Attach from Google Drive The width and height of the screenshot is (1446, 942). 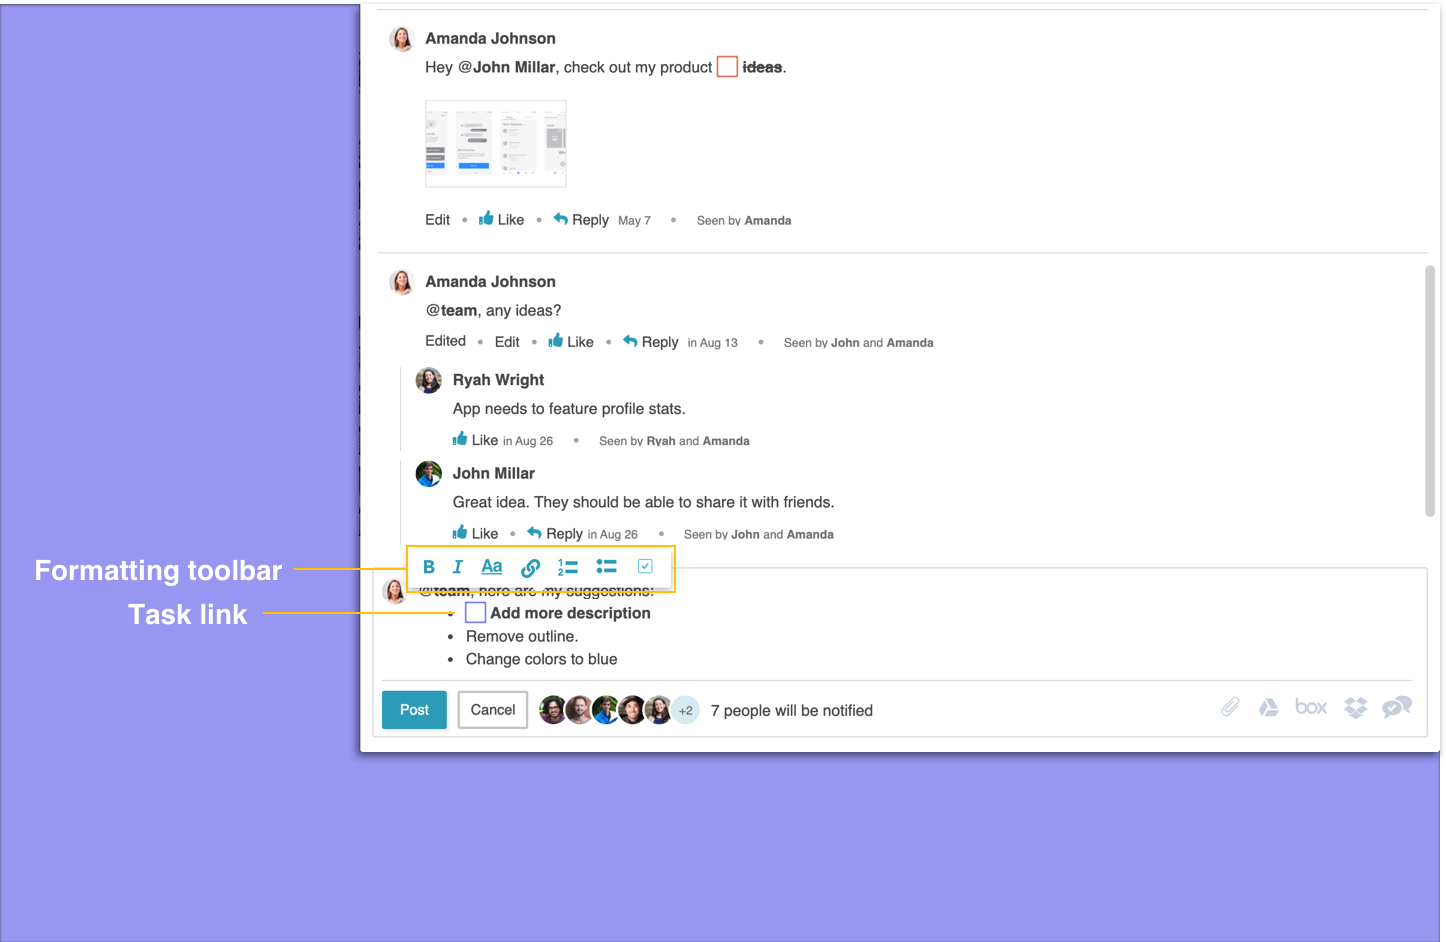(x=1268, y=708)
